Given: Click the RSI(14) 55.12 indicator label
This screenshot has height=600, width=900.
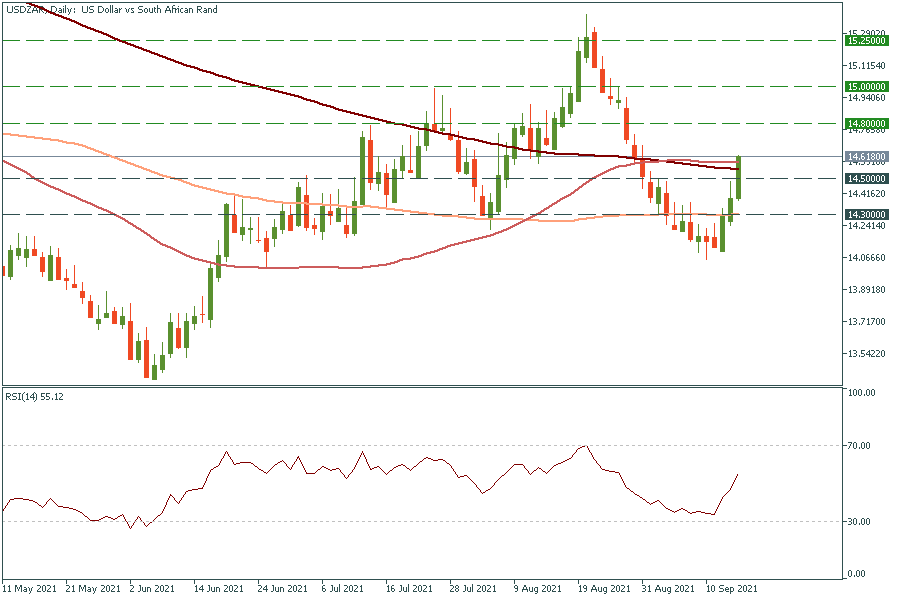Looking at the screenshot, I should tap(35, 396).
